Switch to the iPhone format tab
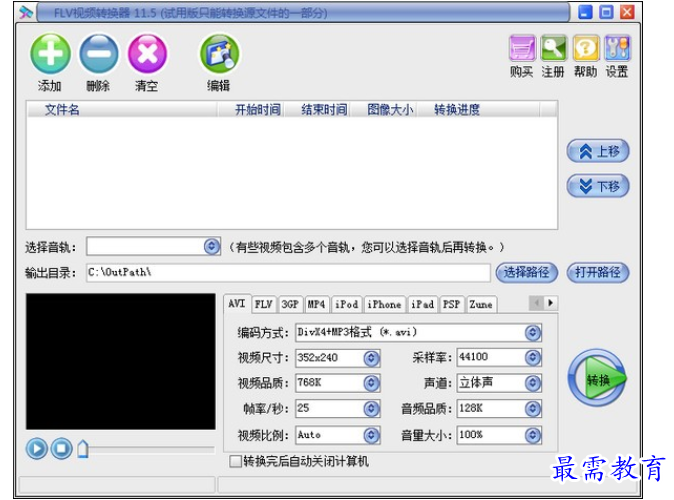This screenshot has height=500, width=674. (384, 304)
